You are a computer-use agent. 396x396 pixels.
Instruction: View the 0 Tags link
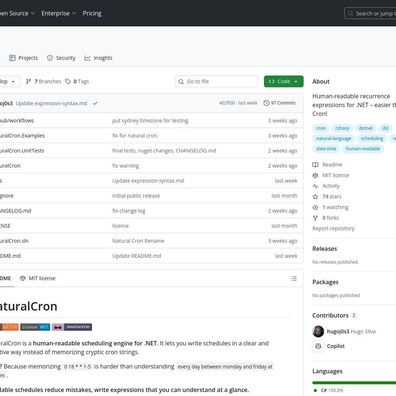click(77, 81)
